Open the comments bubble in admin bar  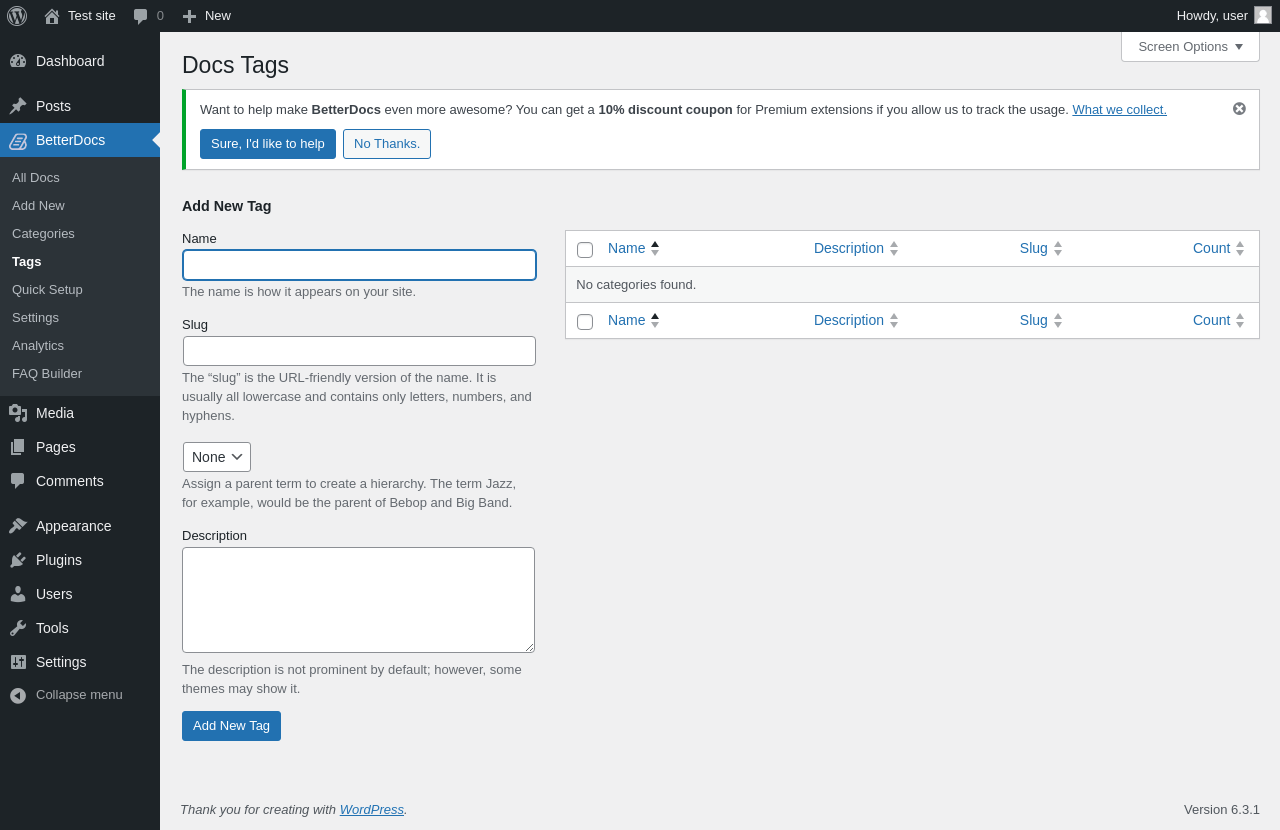pos(148,16)
